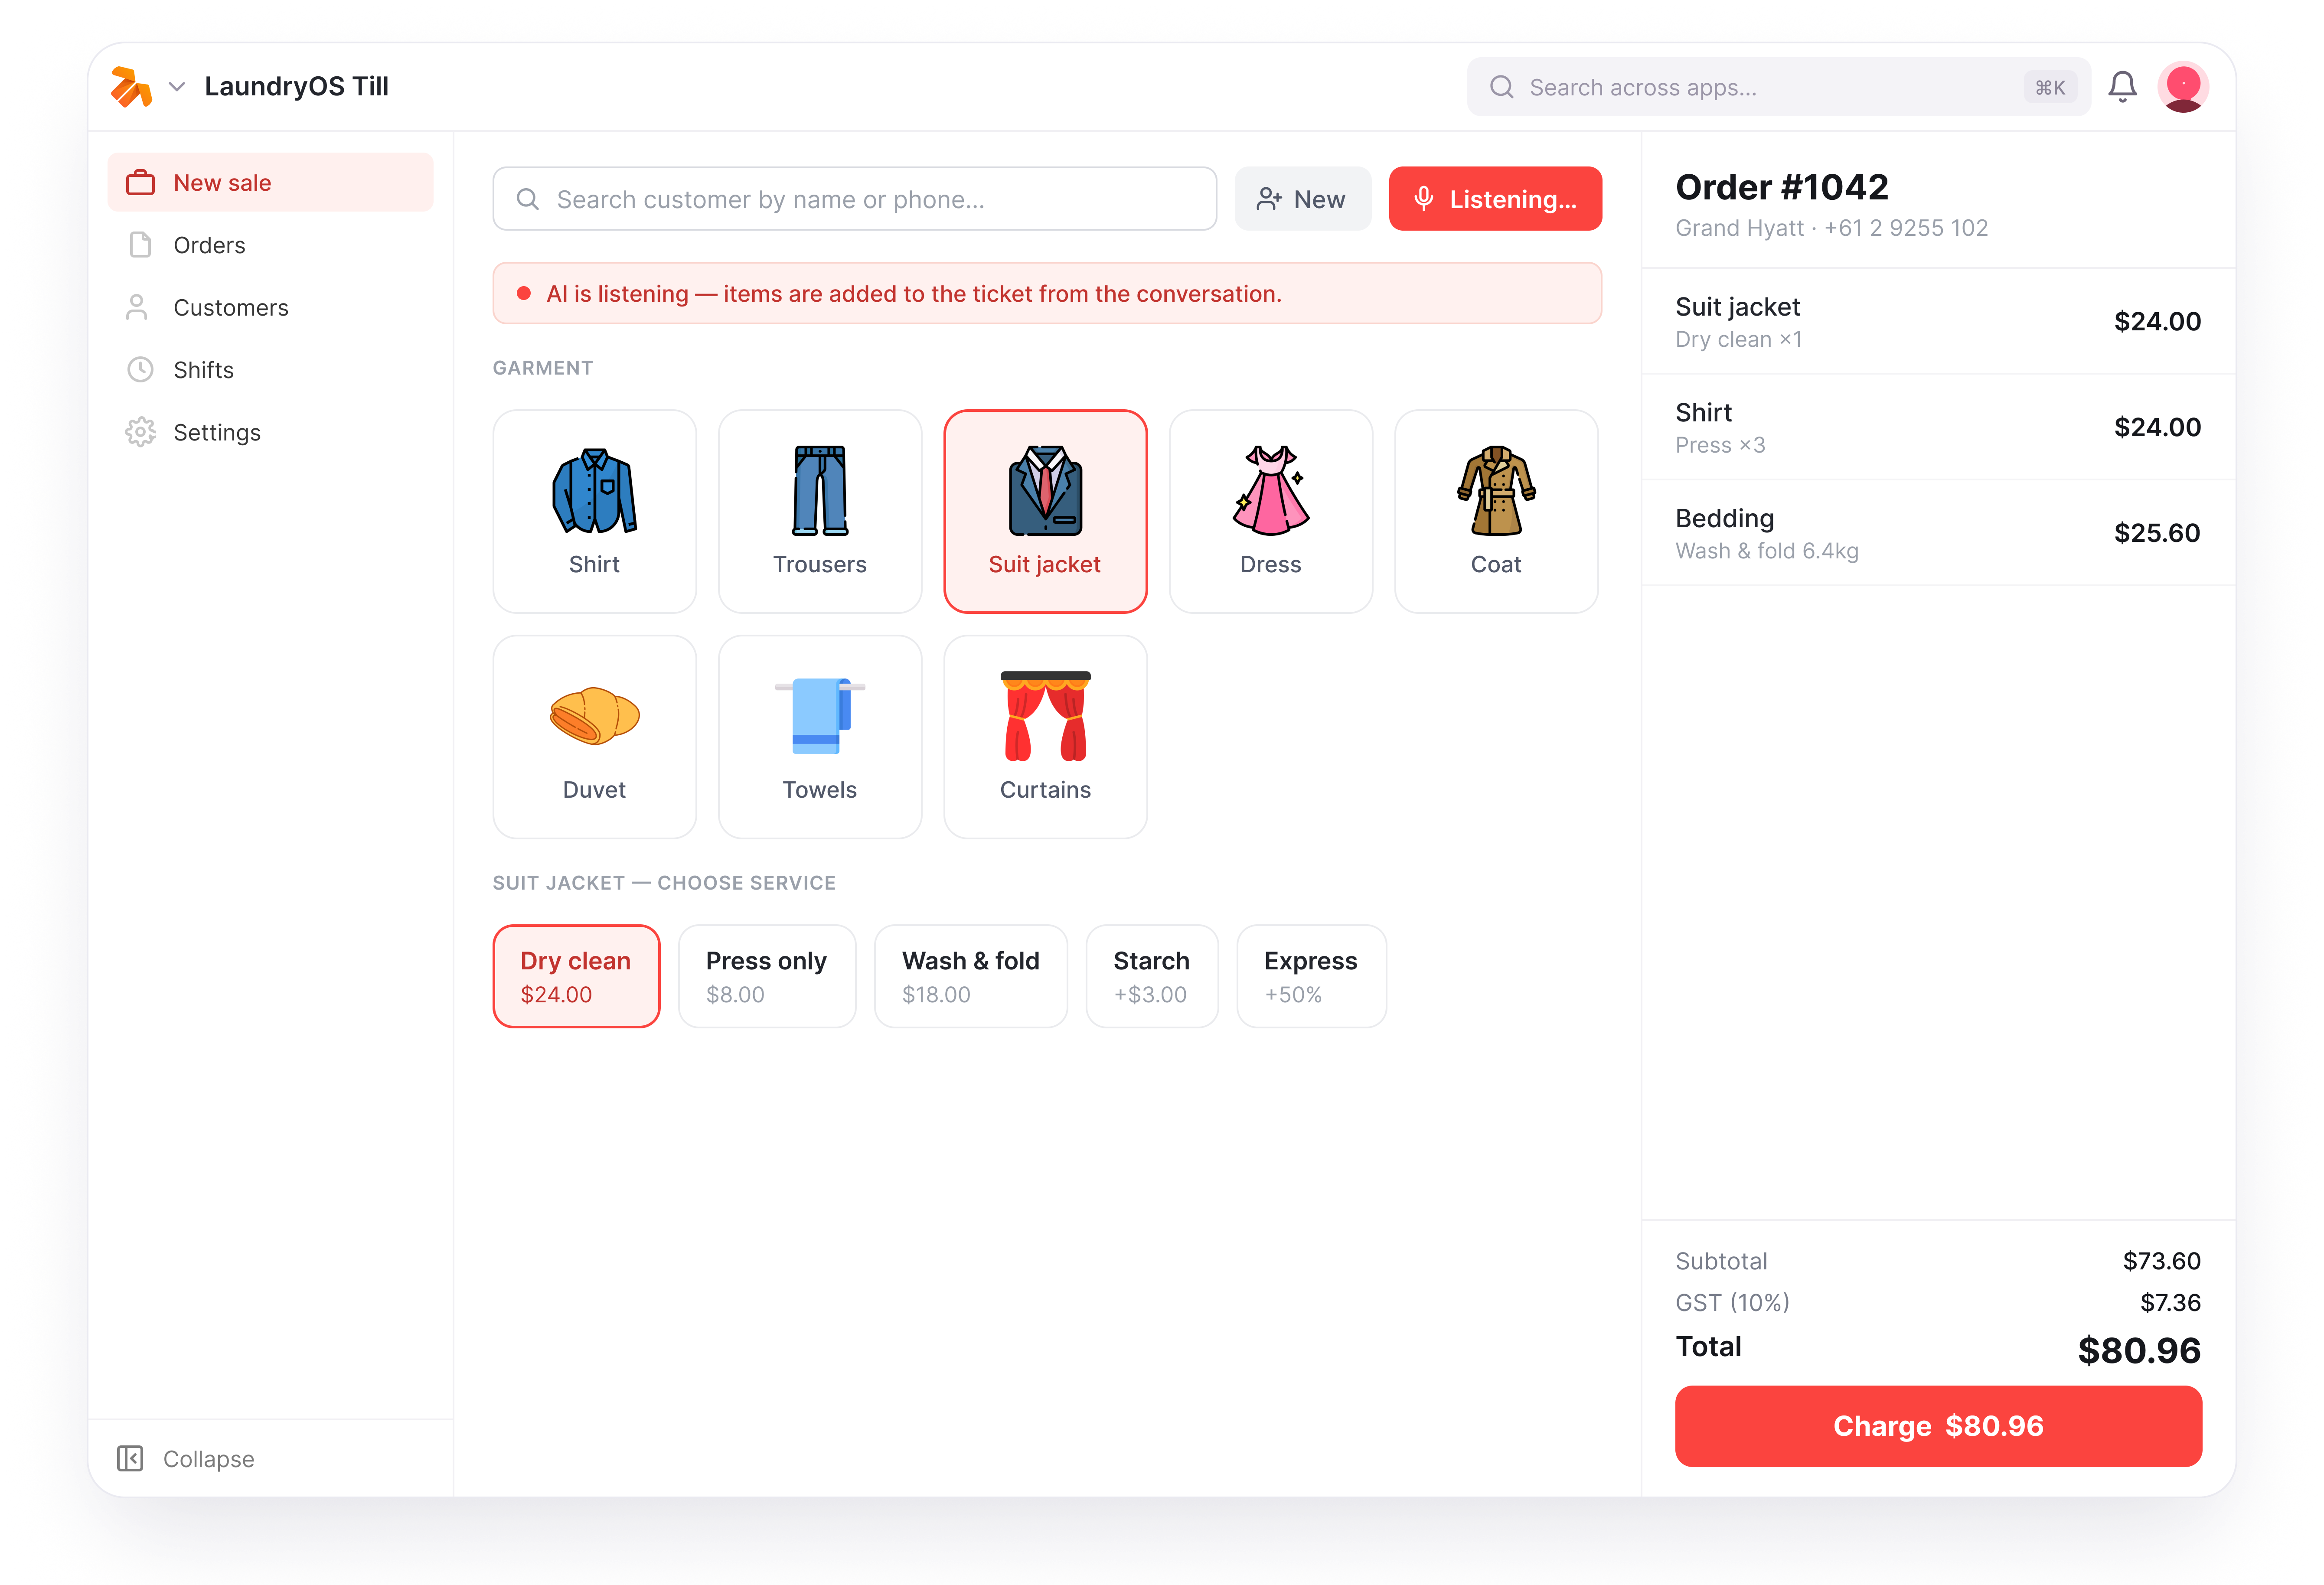Focus the customer name or phone search box

coord(854,199)
